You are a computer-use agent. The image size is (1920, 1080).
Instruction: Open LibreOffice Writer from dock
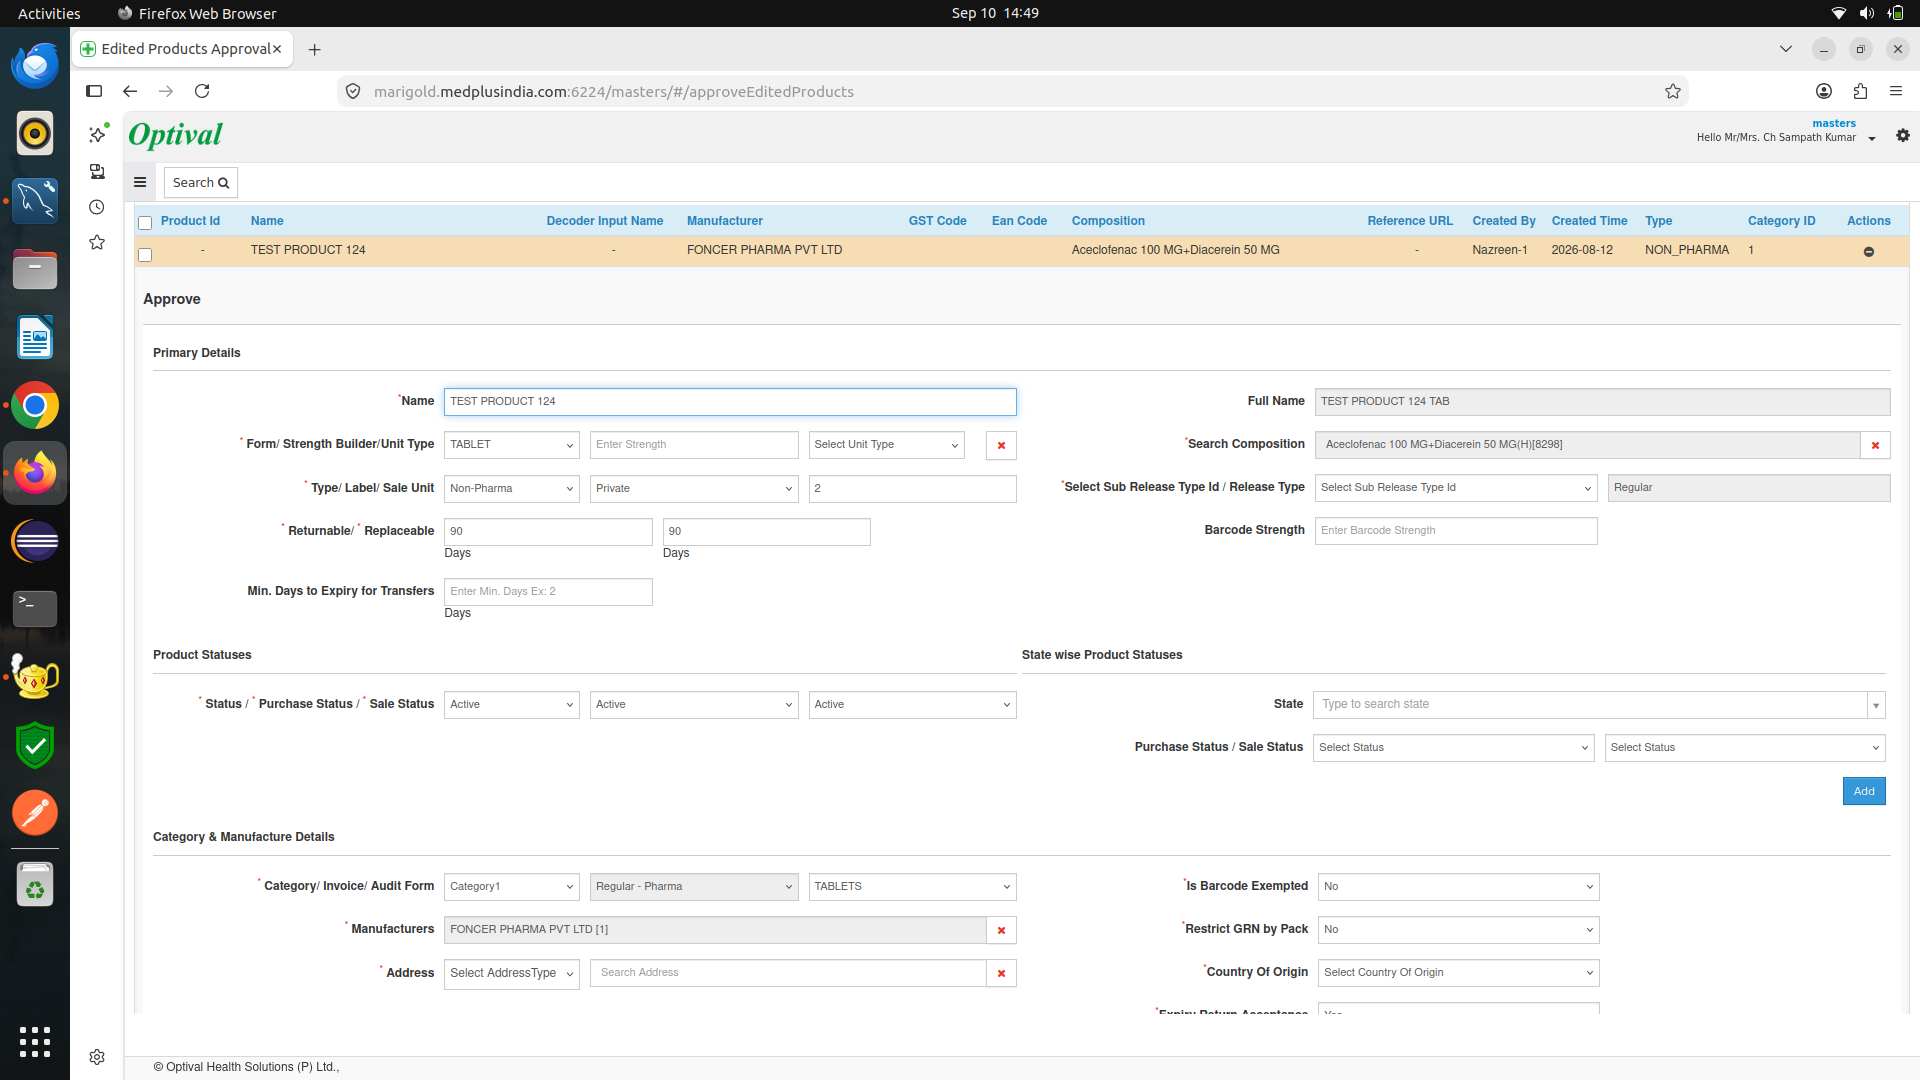[35, 338]
